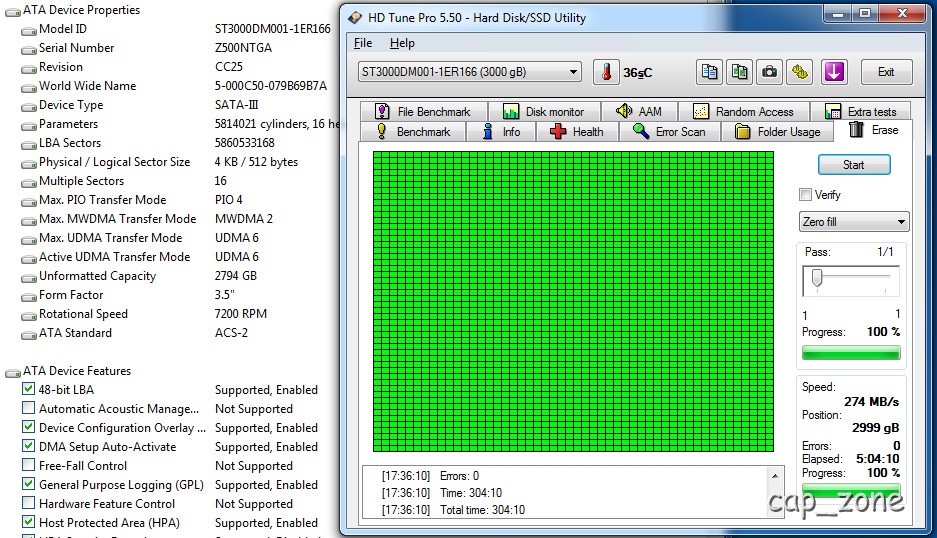Click the 36°C temperature reading

[638, 73]
